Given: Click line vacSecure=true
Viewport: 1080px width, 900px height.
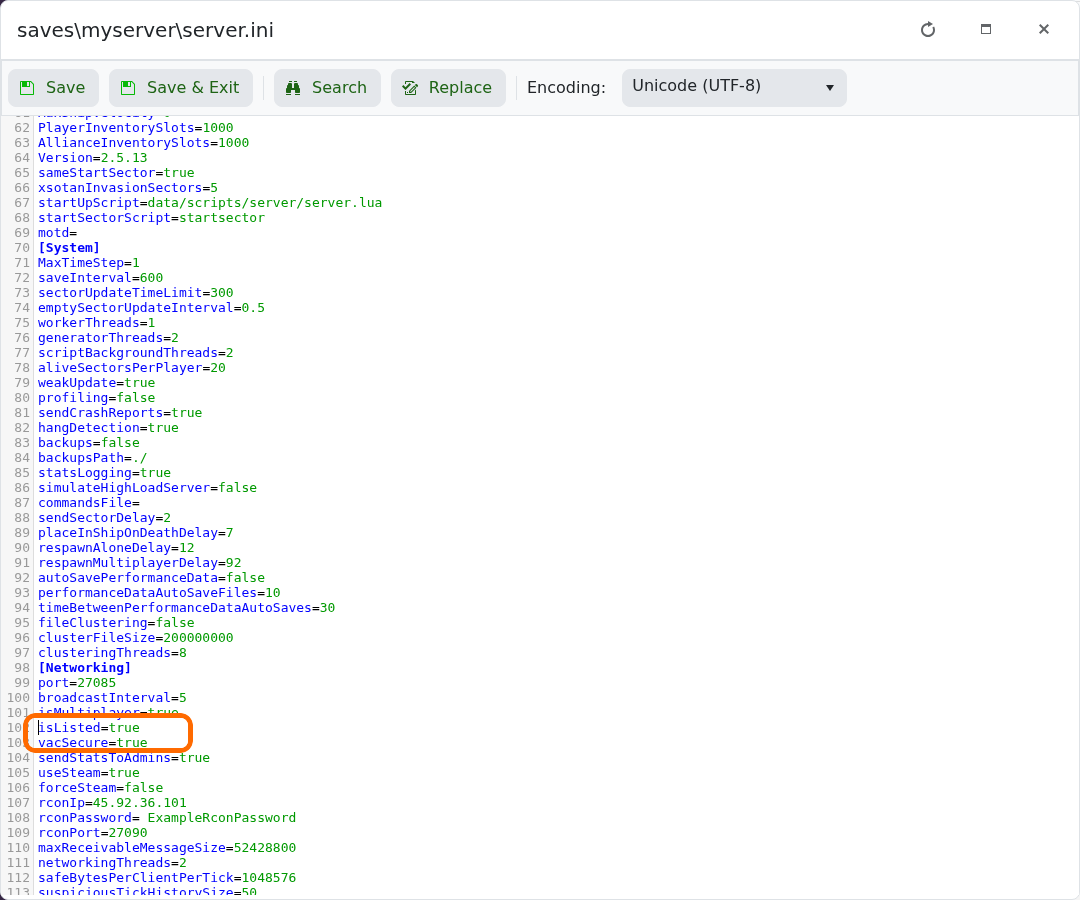Looking at the screenshot, I should click(x=92, y=743).
